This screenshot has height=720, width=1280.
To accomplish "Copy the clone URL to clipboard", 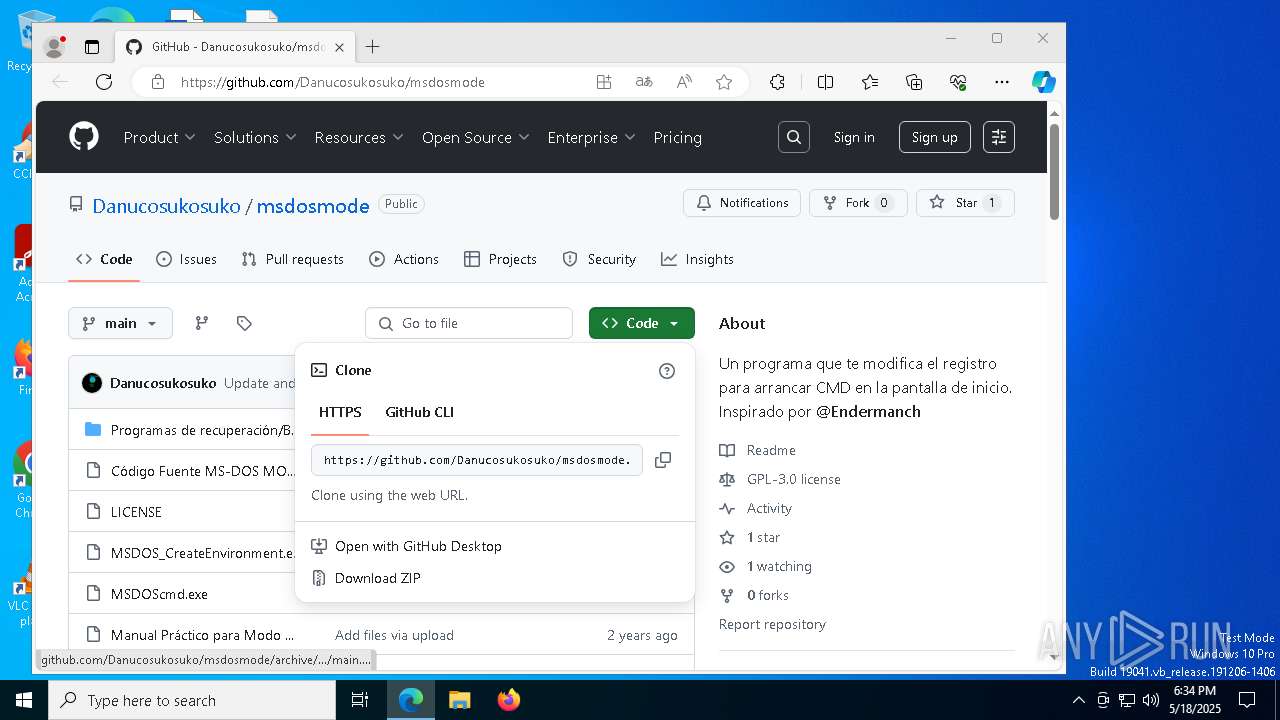I will coord(662,460).
